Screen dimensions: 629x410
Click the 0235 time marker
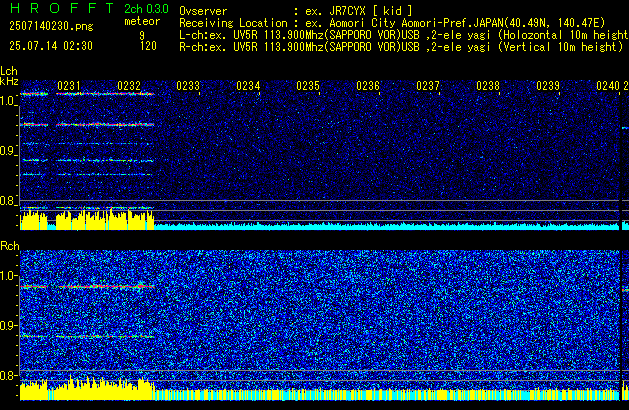click(x=308, y=86)
